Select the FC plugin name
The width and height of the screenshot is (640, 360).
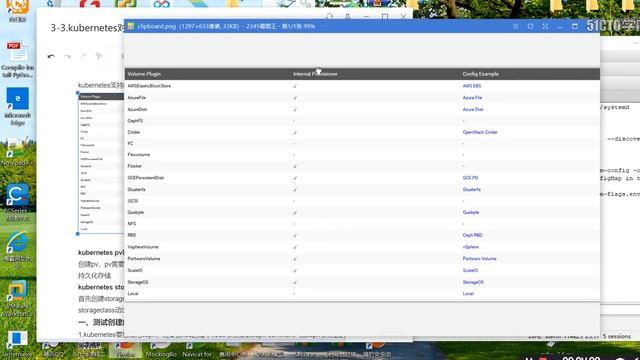pyautogui.click(x=130, y=144)
